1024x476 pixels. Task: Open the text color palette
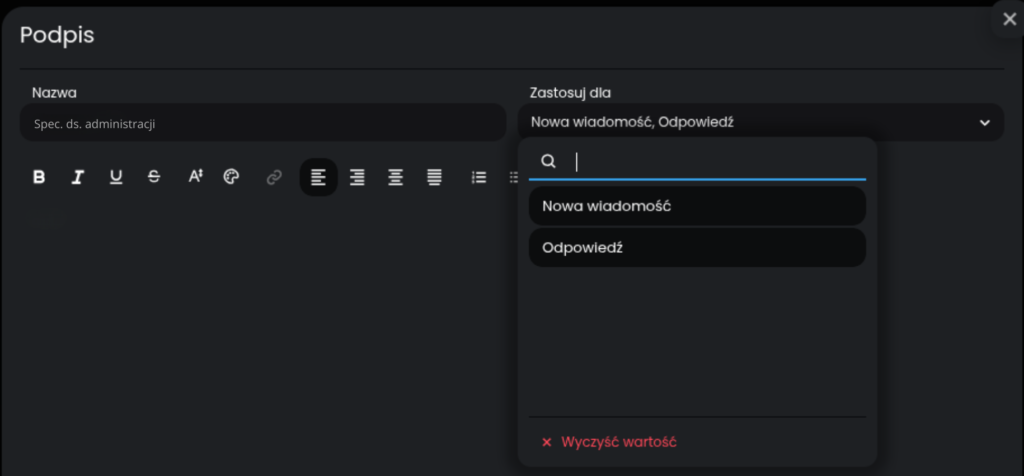coord(231,178)
